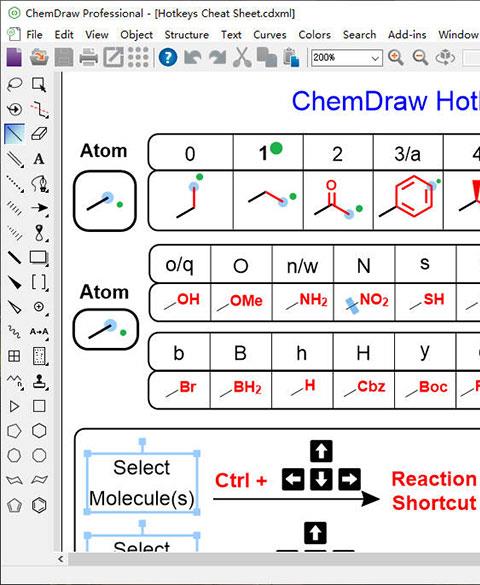The height and width of the screenshot is (585, 480).
Task: Open the File menu
Action: (x=34, y=35)
